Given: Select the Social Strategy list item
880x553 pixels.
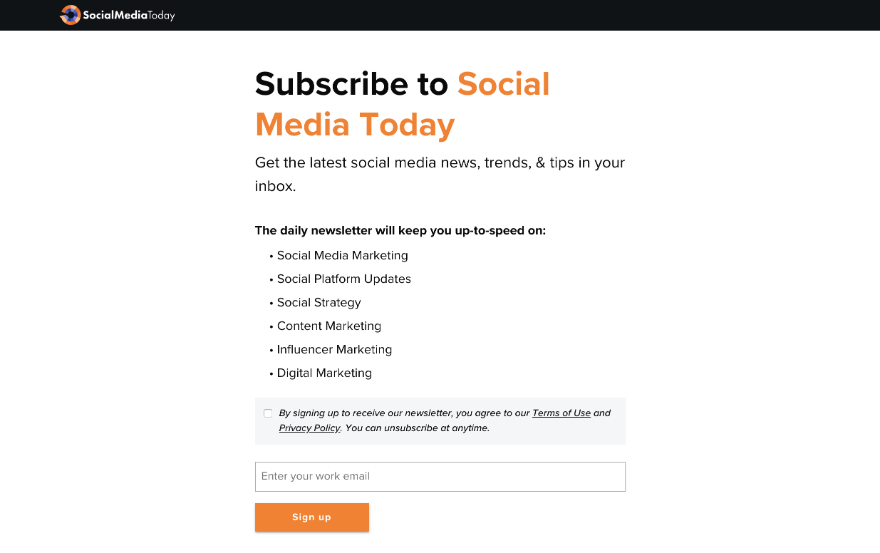Looking at the screenshot, I should 319,303.
